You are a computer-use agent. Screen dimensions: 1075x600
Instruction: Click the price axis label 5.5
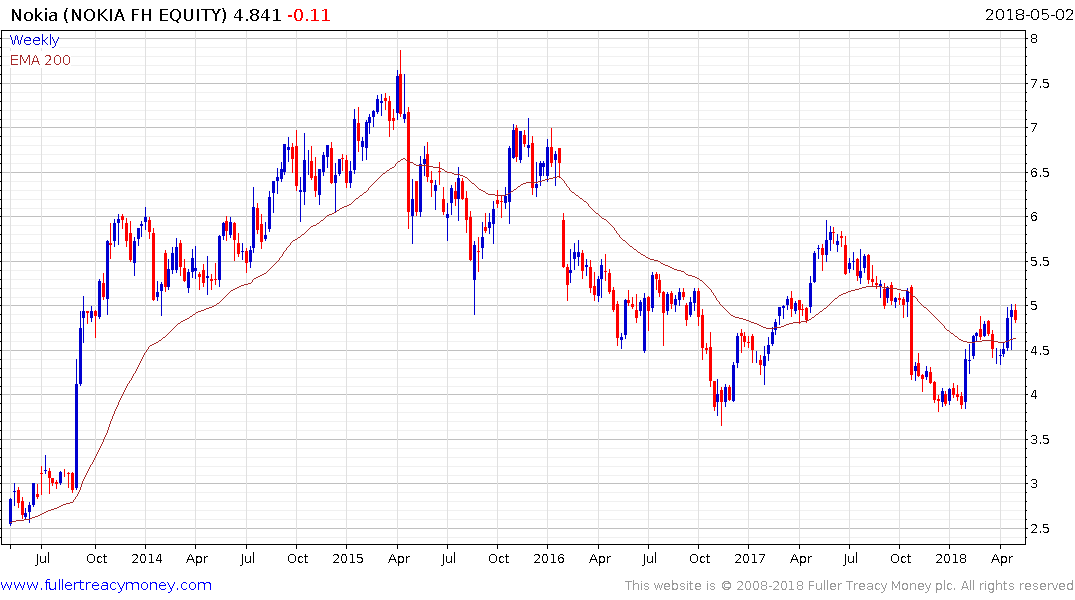tap(1039, 261)
